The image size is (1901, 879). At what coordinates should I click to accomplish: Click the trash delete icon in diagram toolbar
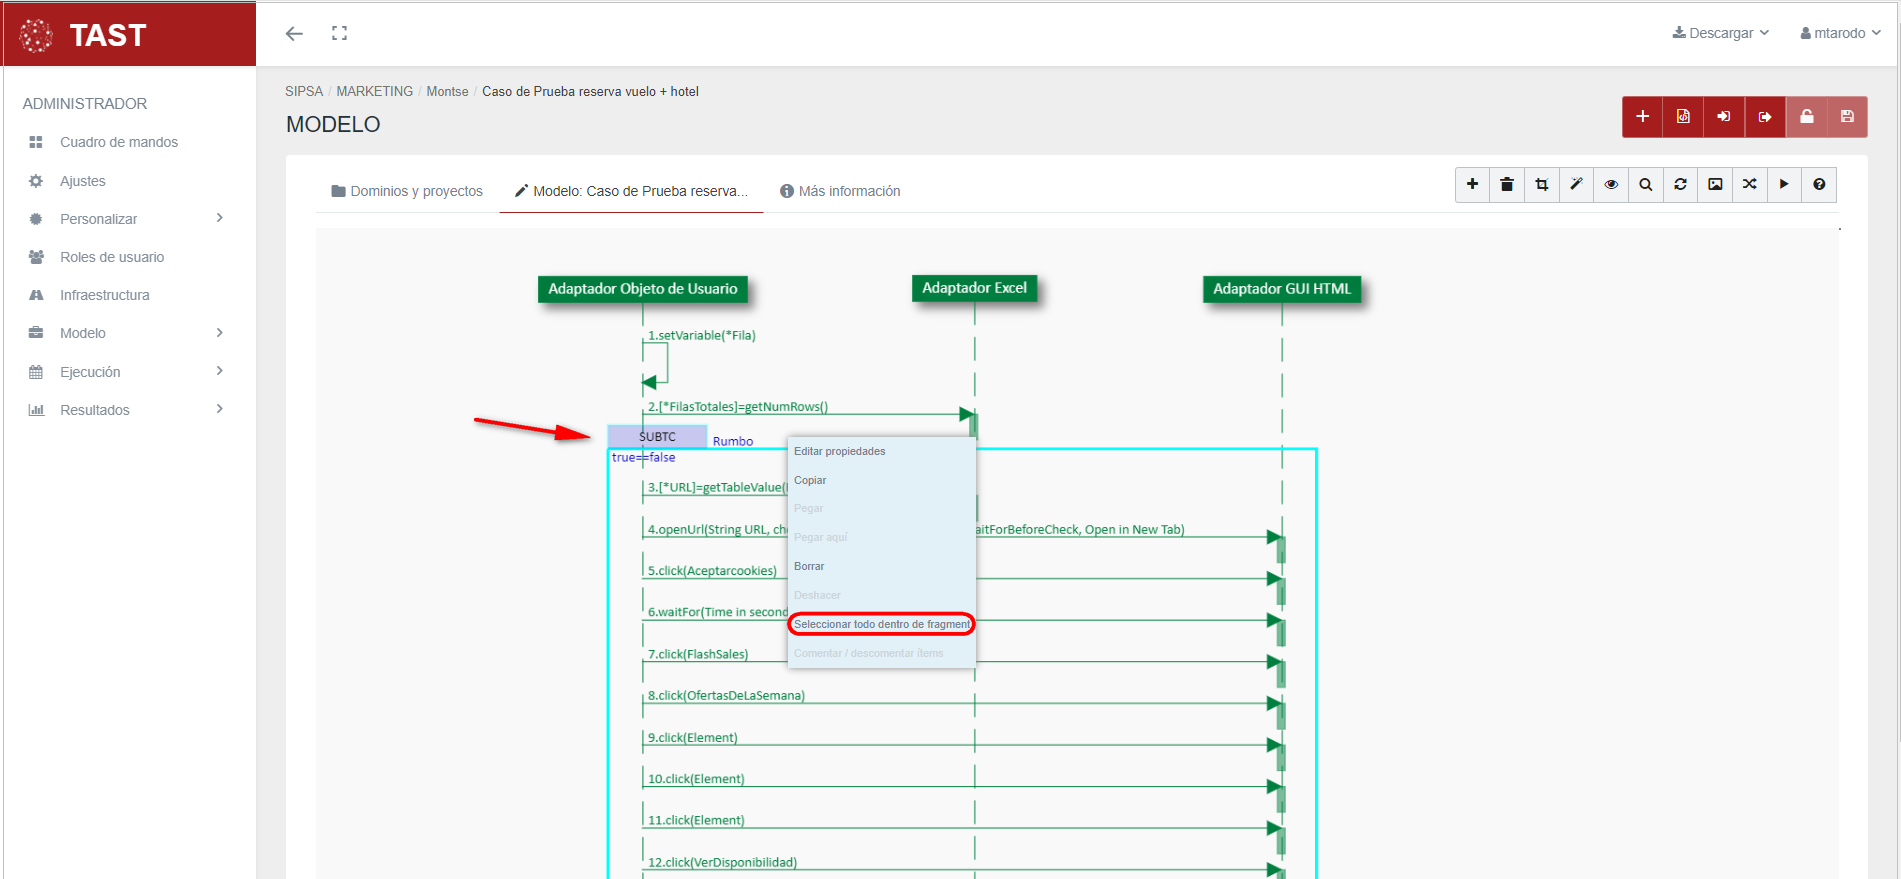(1507, 184)
